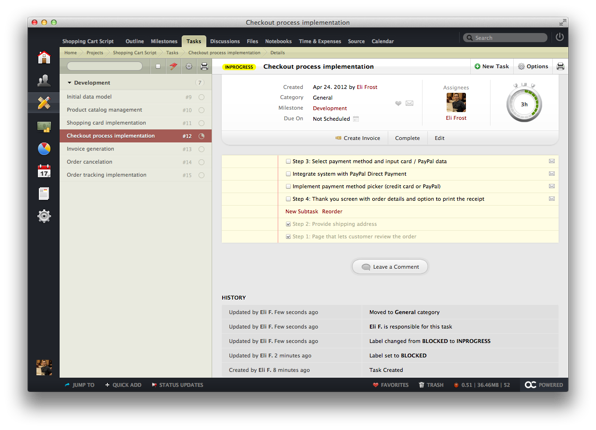
Task: Open the Projects pencil-and-ruler sidebar icon
Action: (x=44, y=103)
